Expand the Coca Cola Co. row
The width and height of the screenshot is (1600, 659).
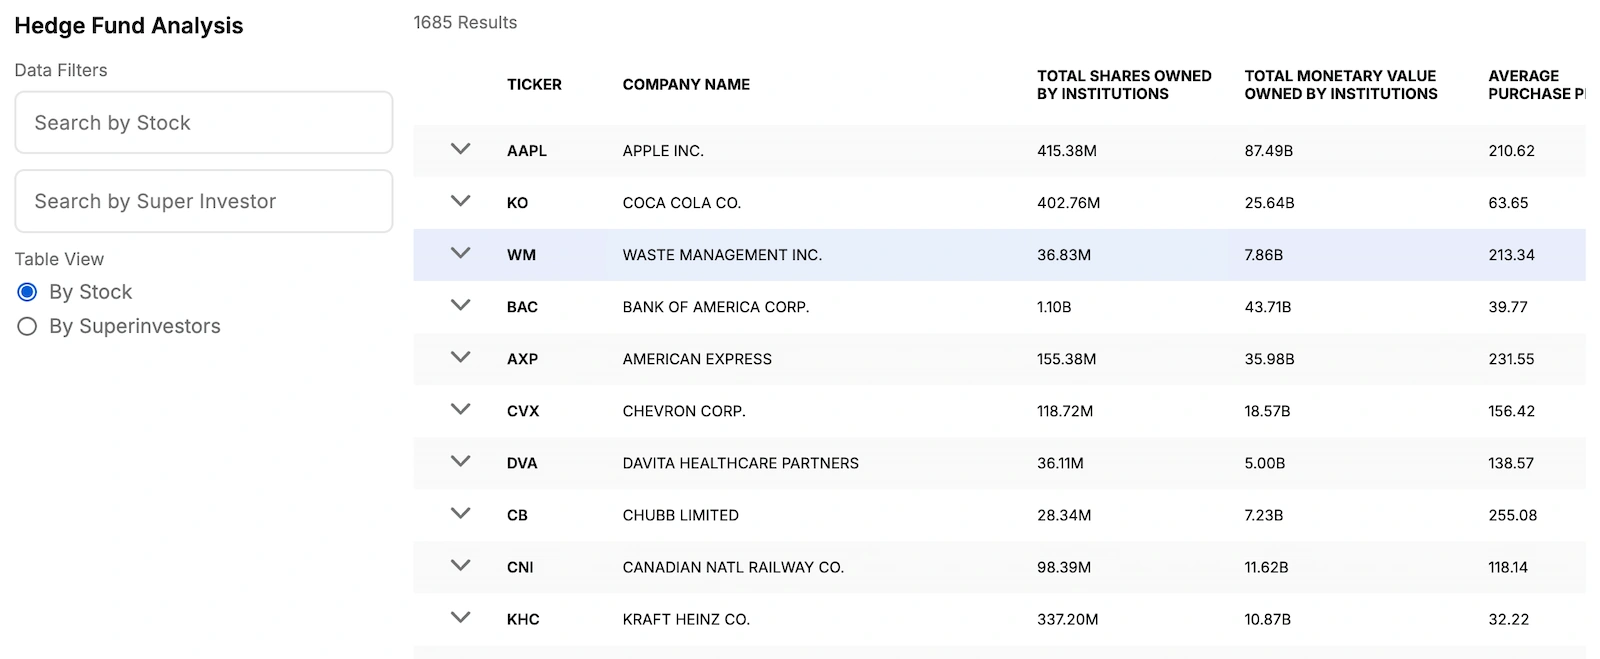460,201
